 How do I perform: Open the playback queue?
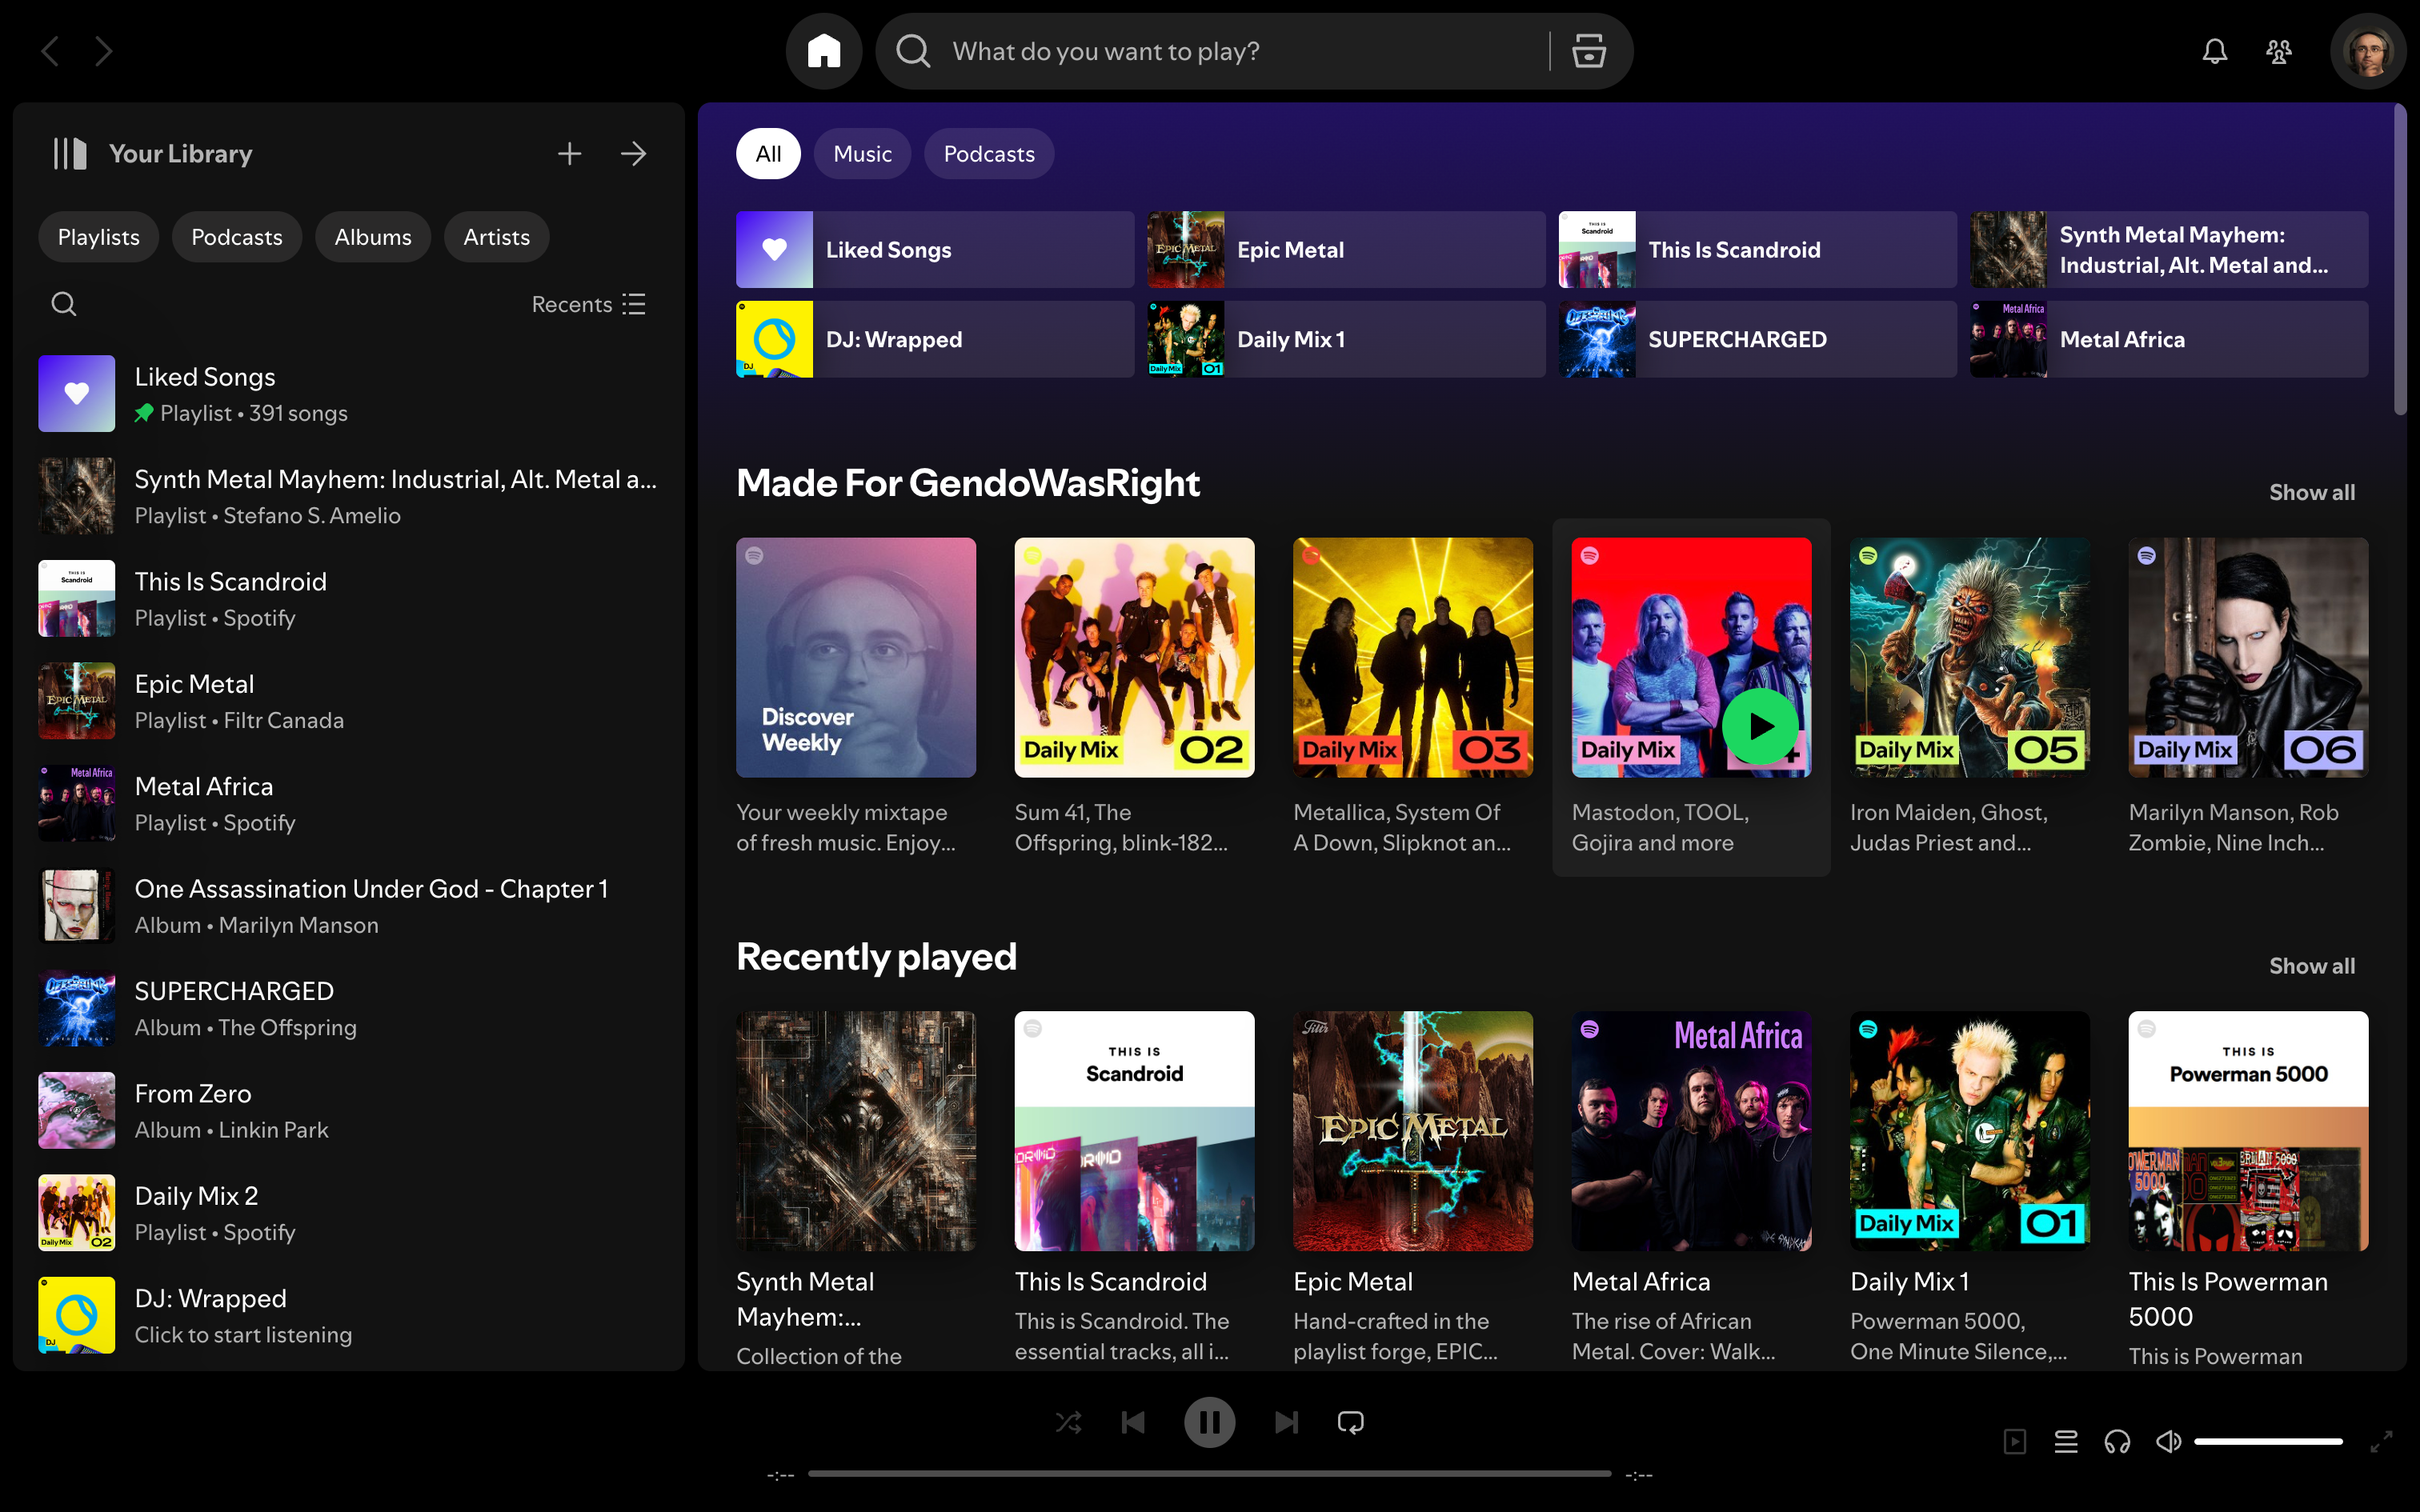[2066, 1441]
